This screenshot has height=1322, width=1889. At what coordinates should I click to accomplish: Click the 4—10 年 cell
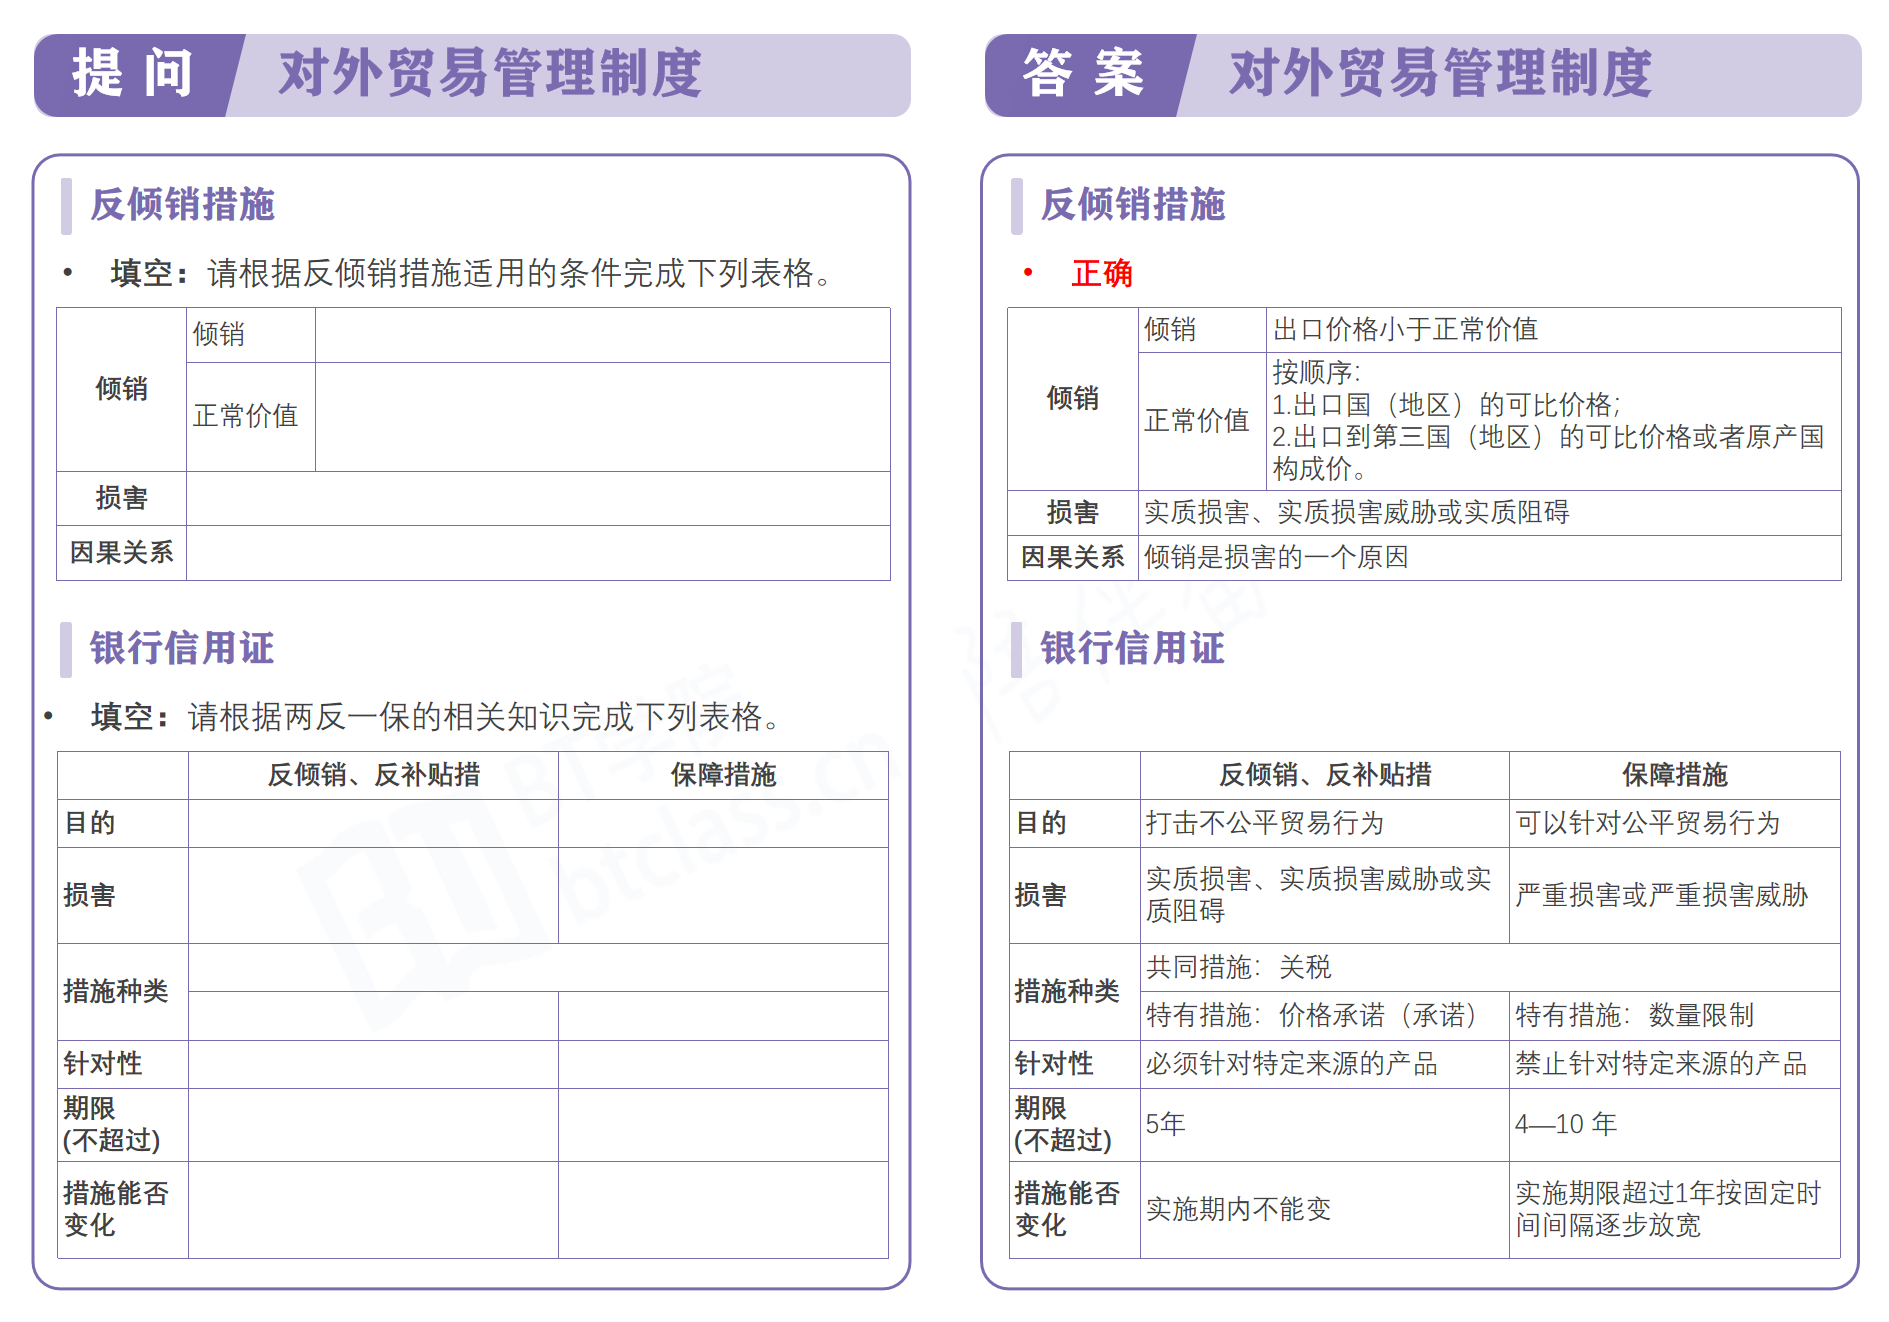pos(1674,1125)
